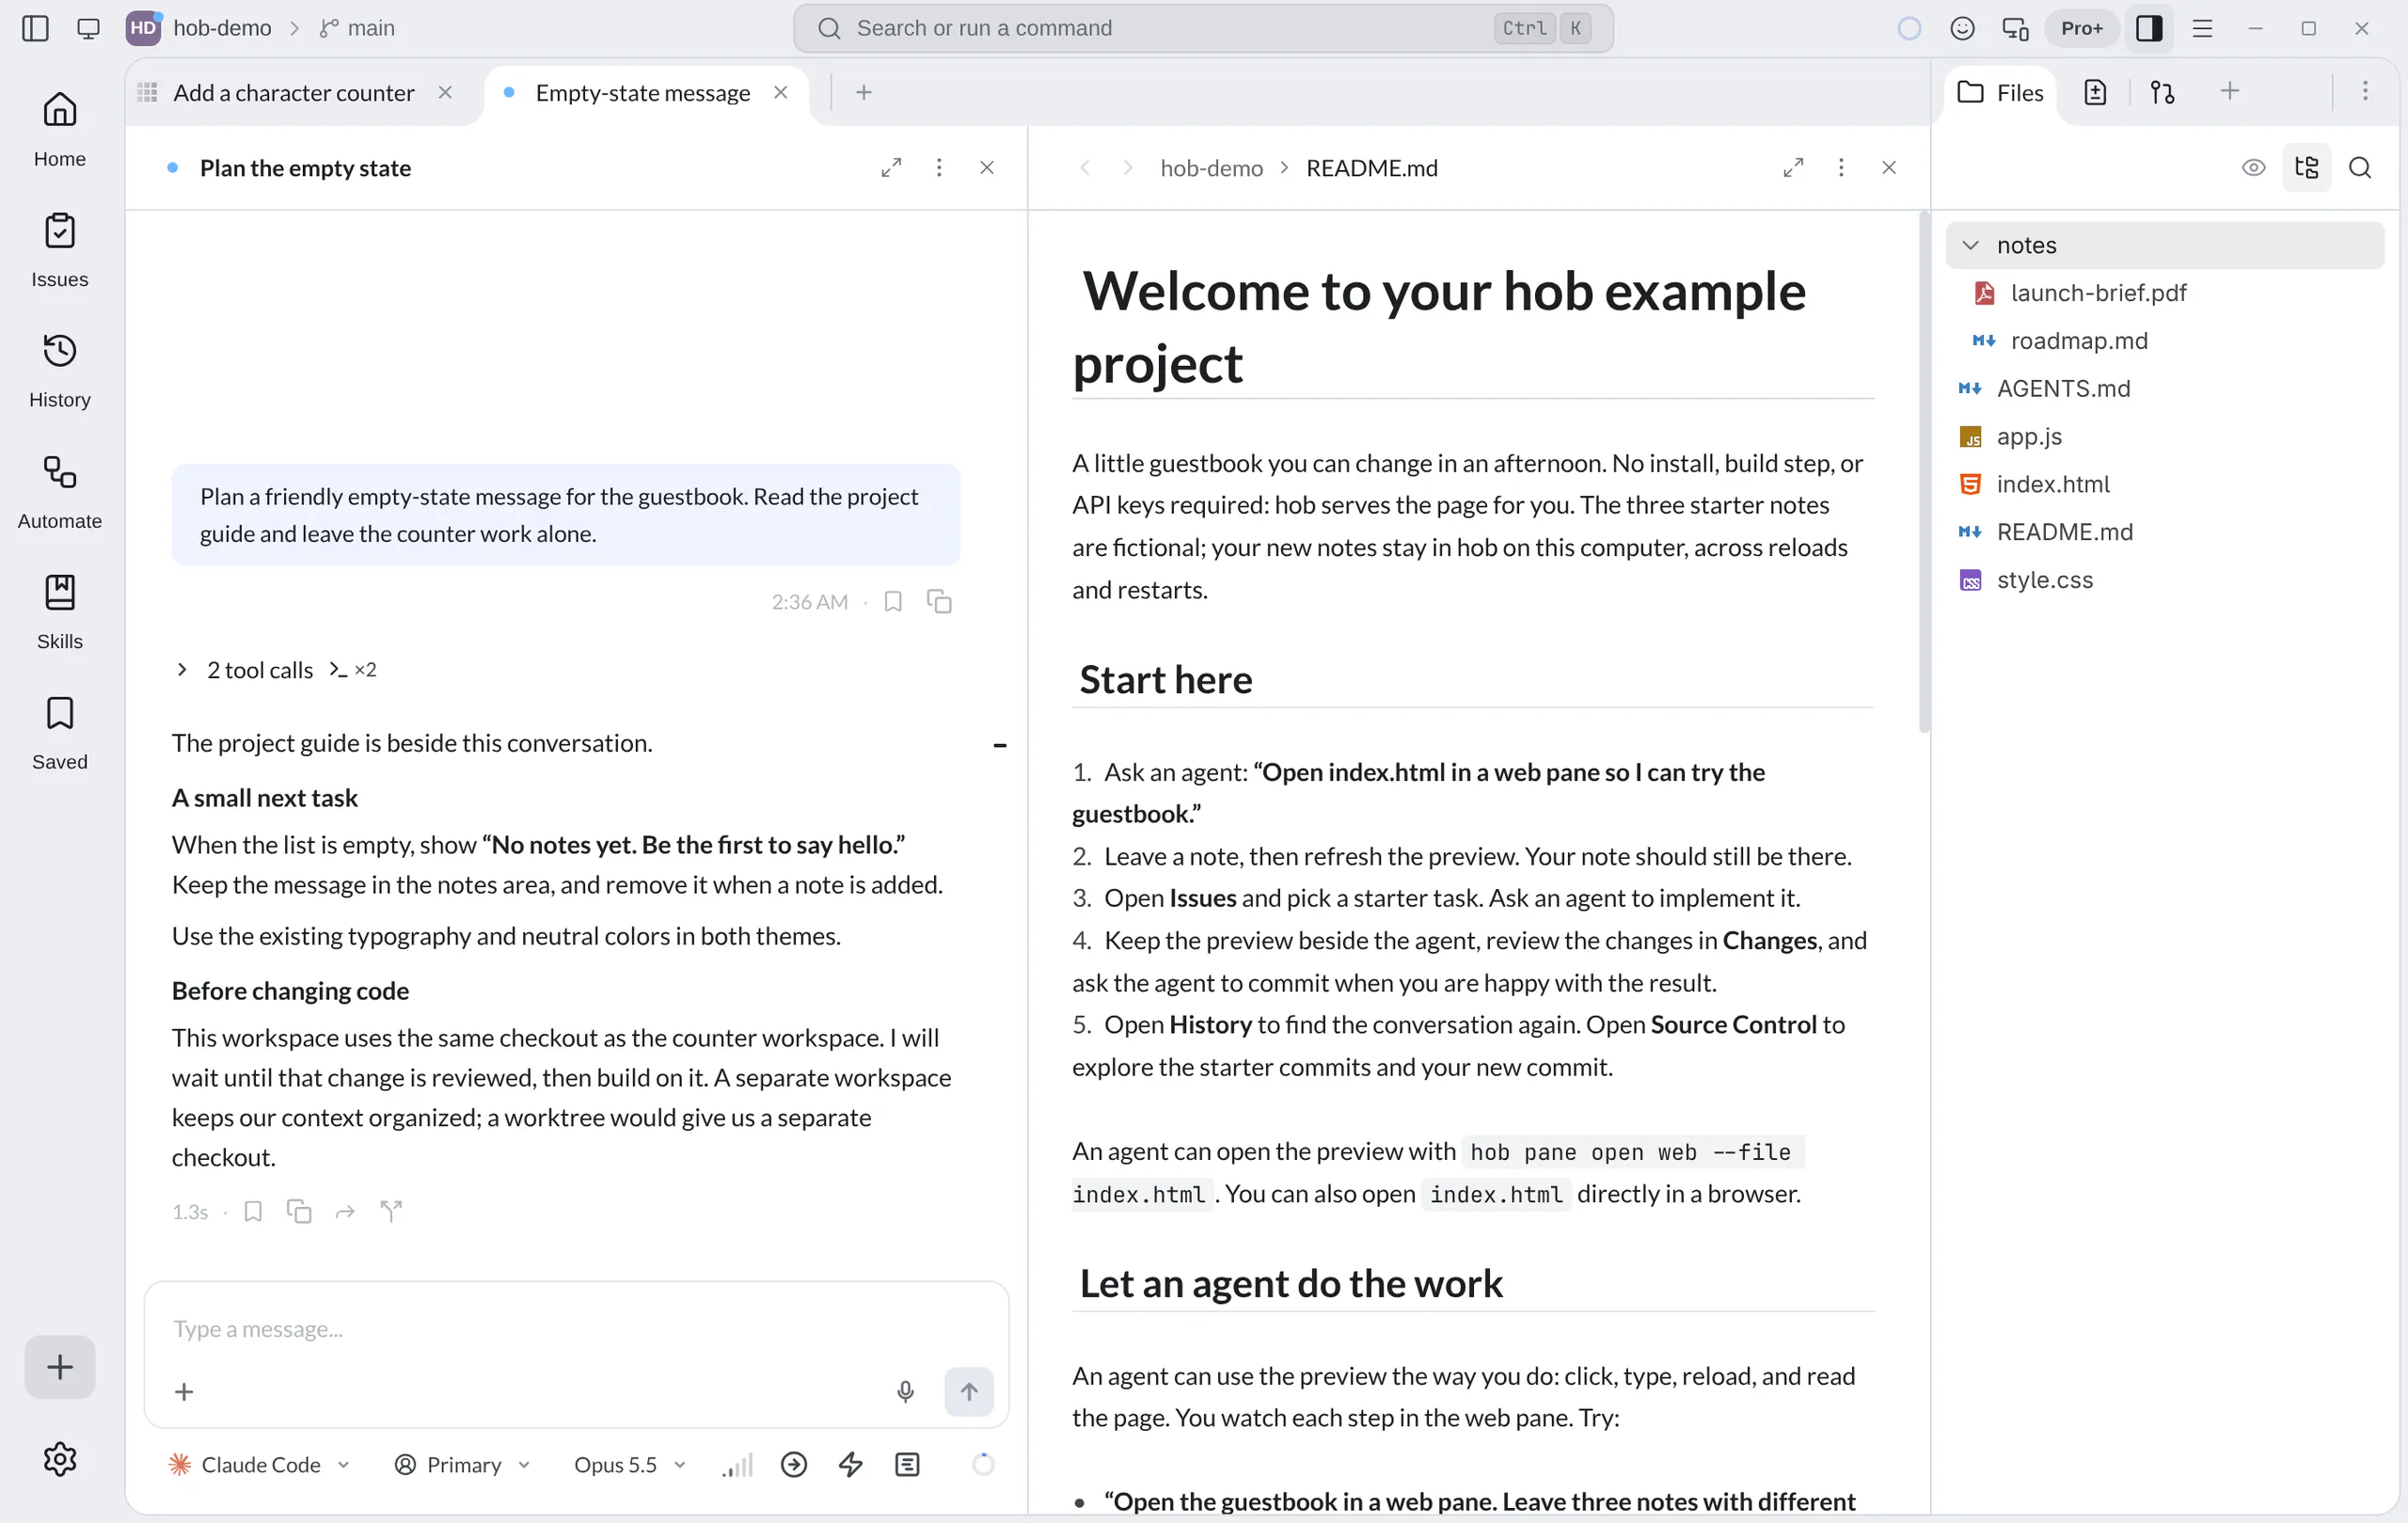The image size is (2408, 1523).
Task: Click the Pro+ plan button
Action: tap(2081, 28)
